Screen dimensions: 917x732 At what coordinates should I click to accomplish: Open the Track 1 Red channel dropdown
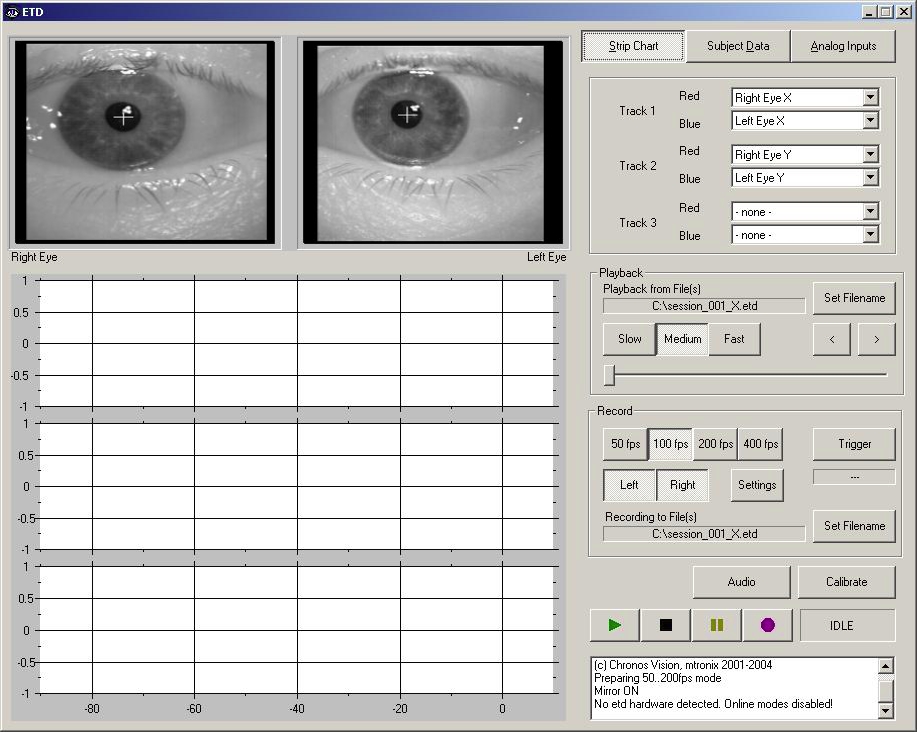pyautogui.click(x=804, y=97)
